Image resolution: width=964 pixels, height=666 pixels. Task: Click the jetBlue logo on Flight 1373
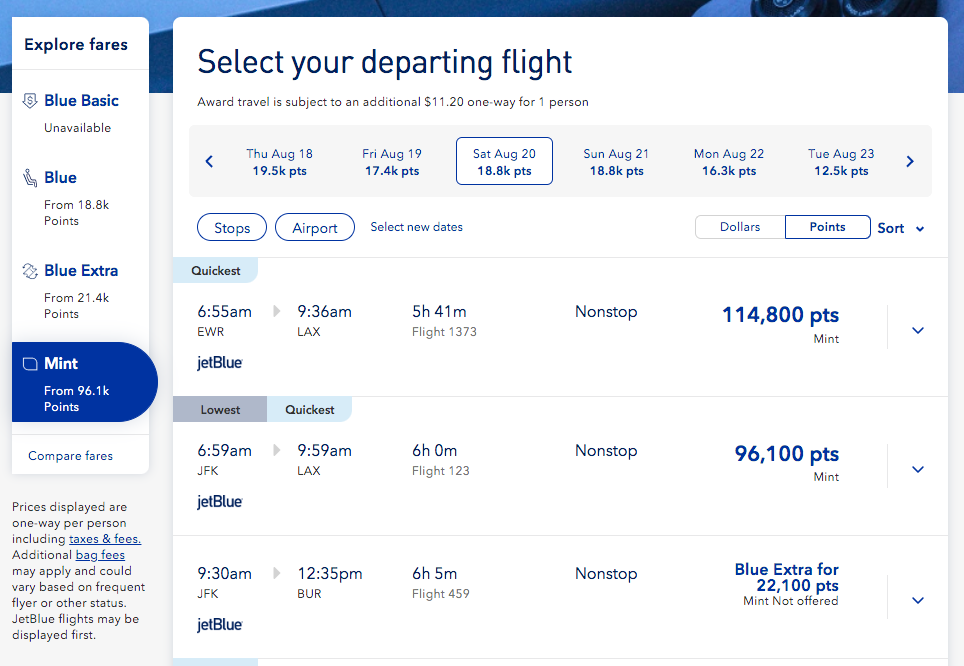(218, 362)
